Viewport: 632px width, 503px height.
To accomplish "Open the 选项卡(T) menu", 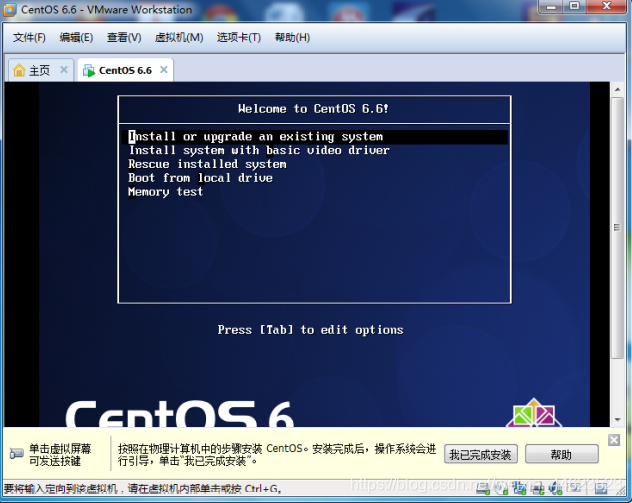I will point(239,37).
